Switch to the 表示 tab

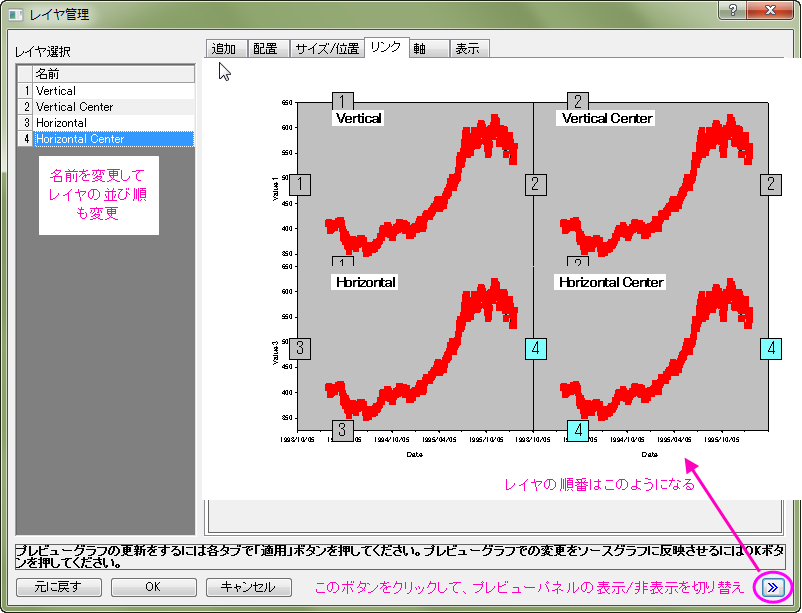(x=470, y=49)
